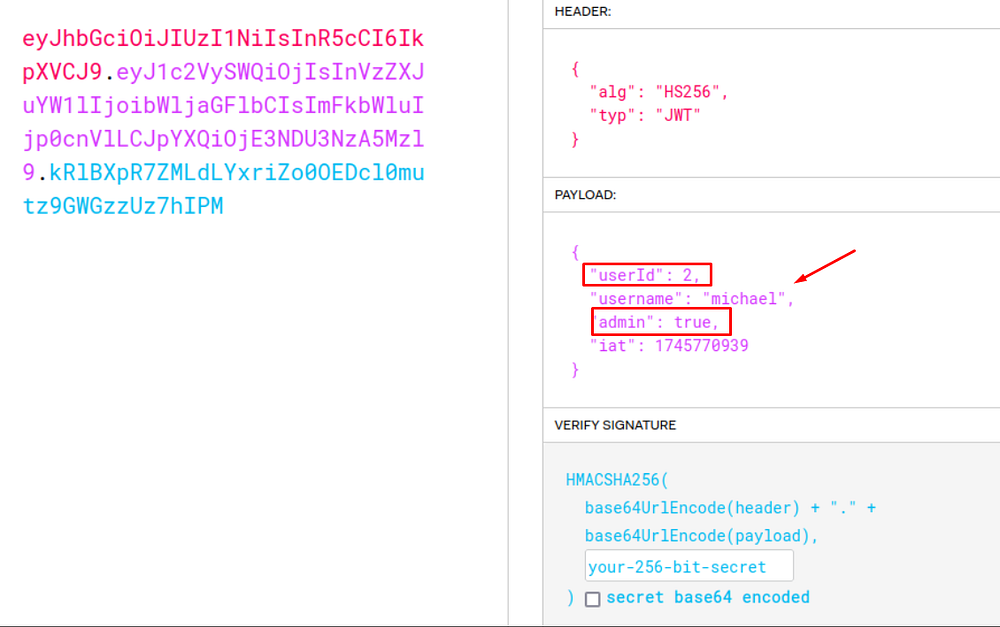Click the base64UrlEncode(payload) line
Viewport: 1000px width, 627px height.
702,536
